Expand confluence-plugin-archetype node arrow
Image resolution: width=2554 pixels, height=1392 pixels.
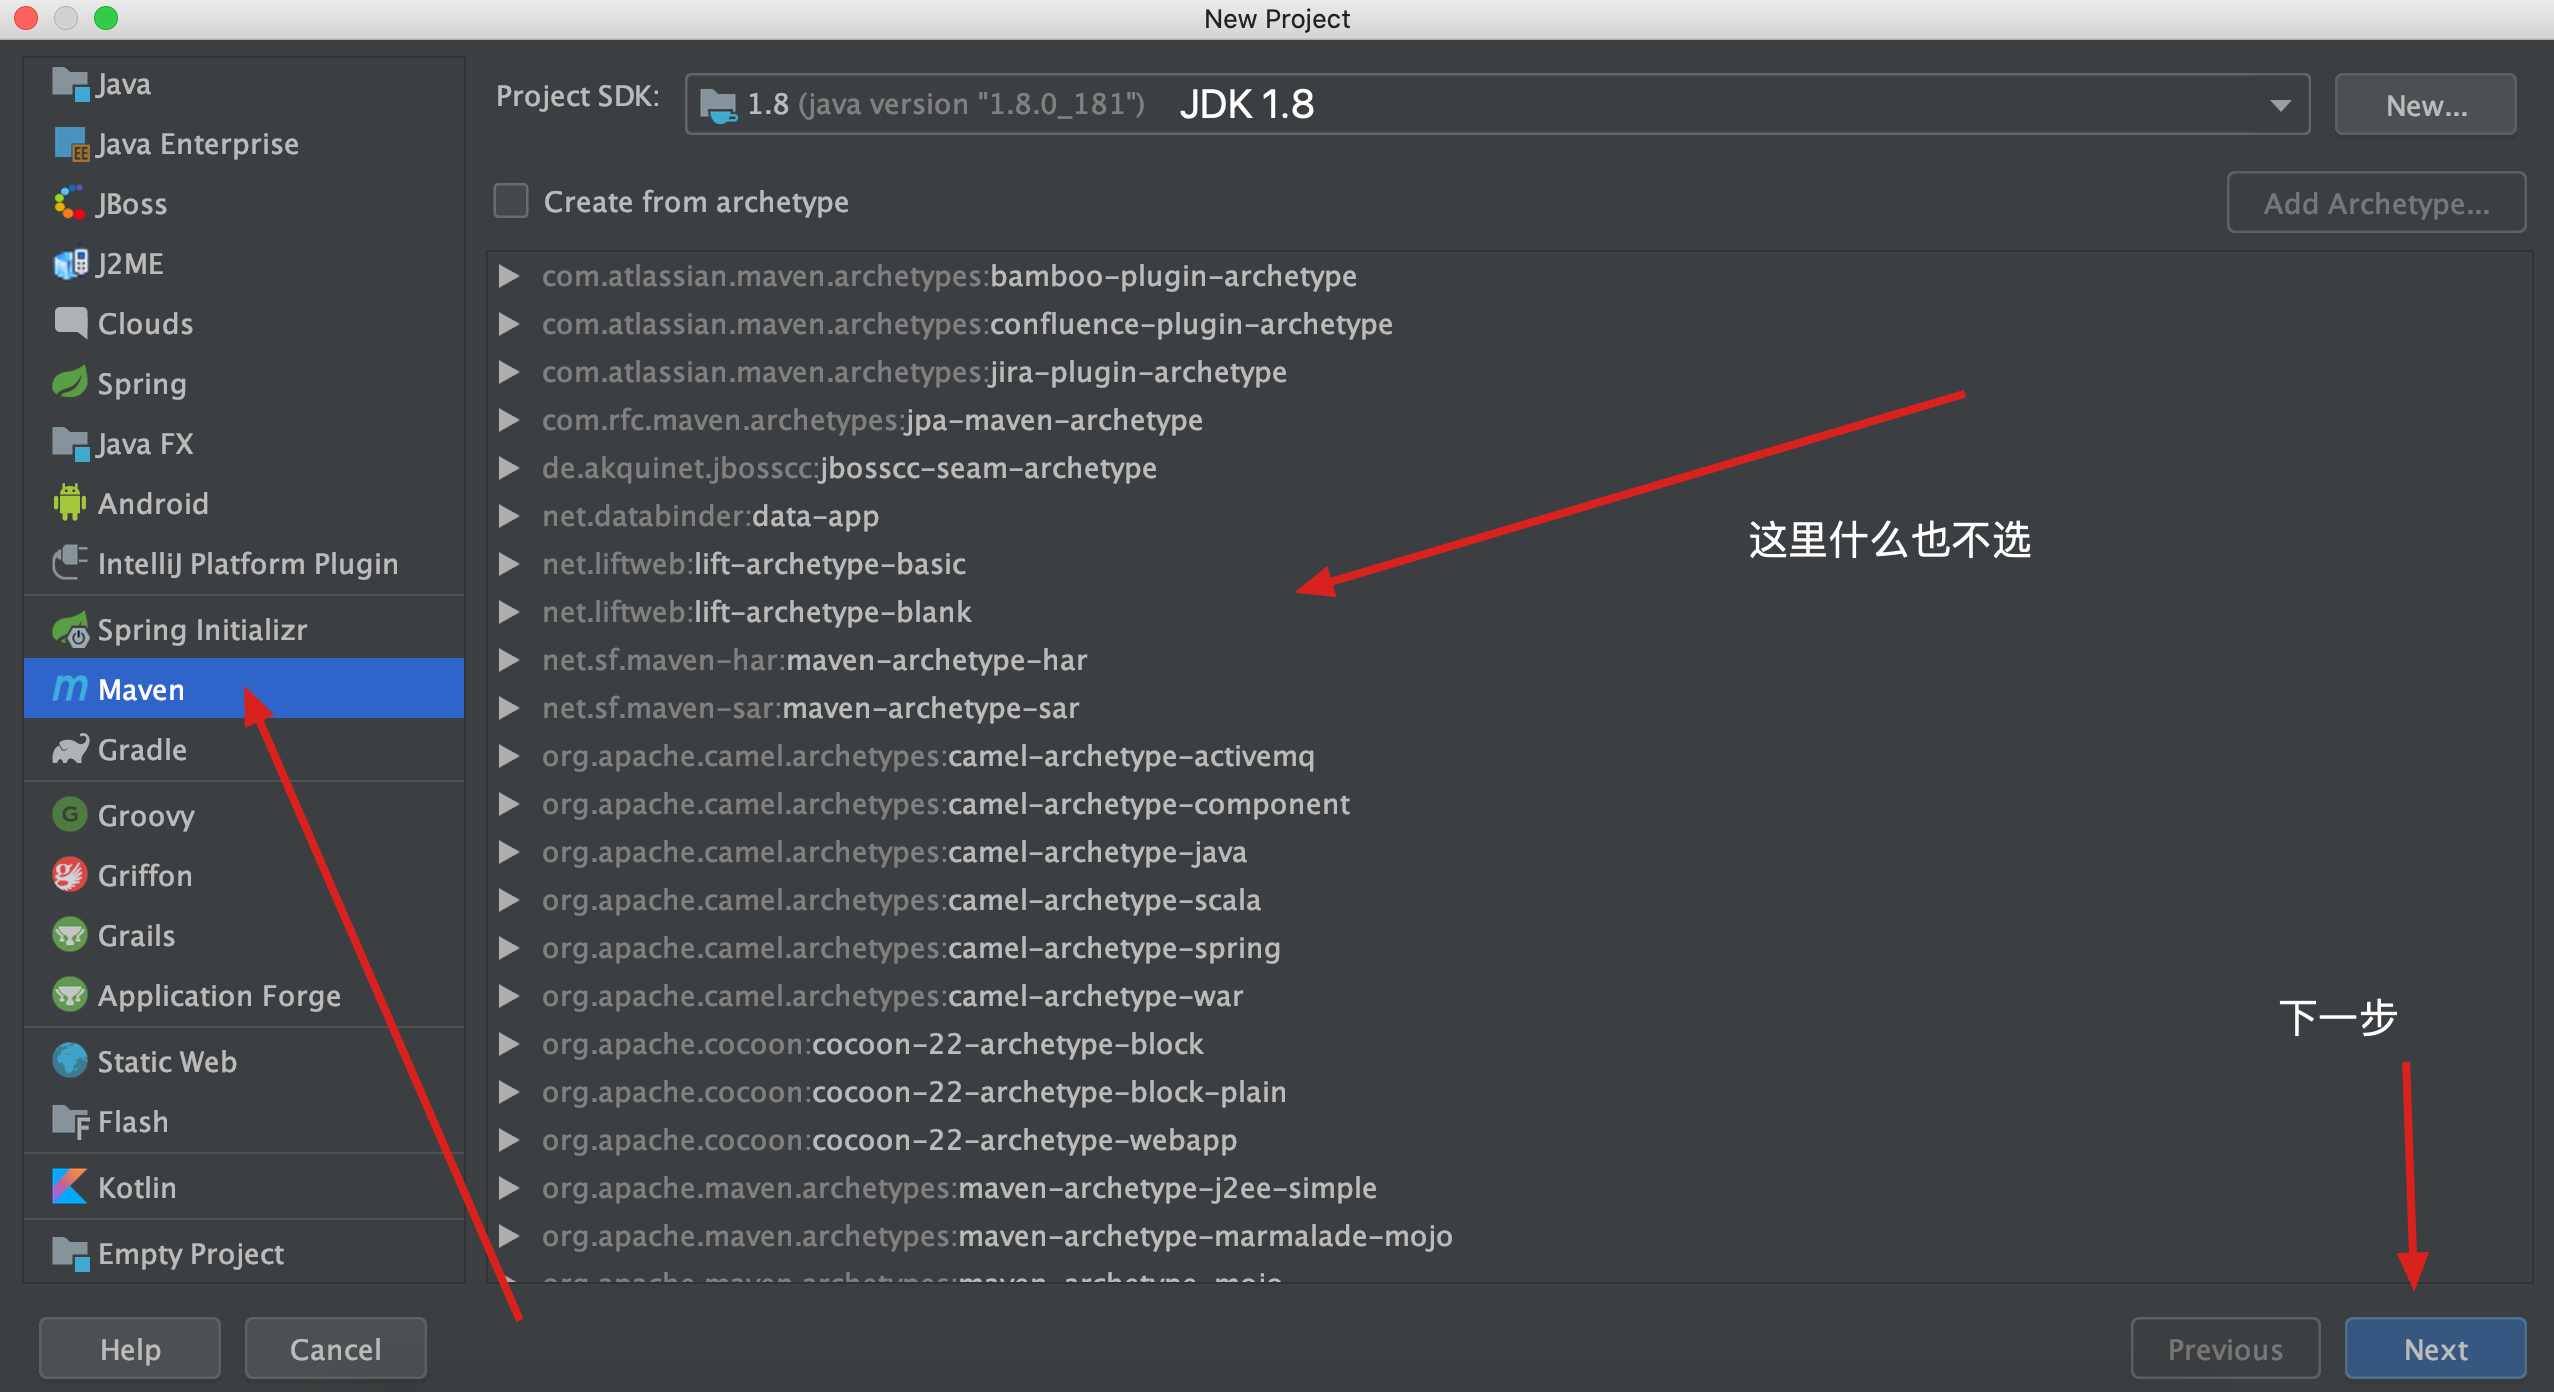pos(509,324)
